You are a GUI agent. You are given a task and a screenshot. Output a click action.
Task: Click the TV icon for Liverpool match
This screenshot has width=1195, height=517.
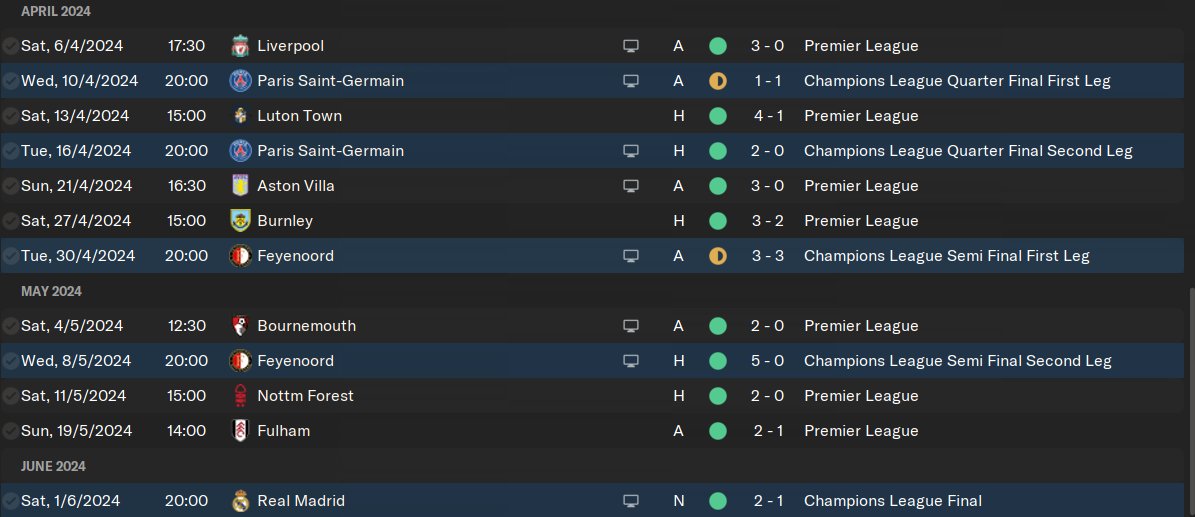click(631, 46)
